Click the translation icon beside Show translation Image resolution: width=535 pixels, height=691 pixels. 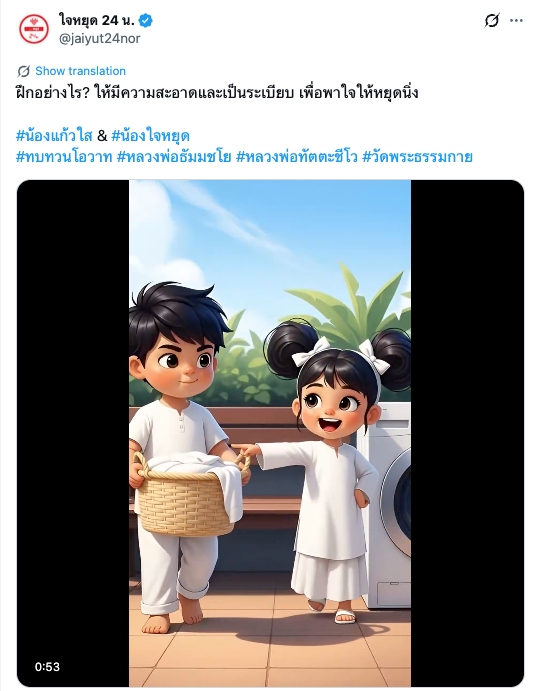click(x=23, y=71)
